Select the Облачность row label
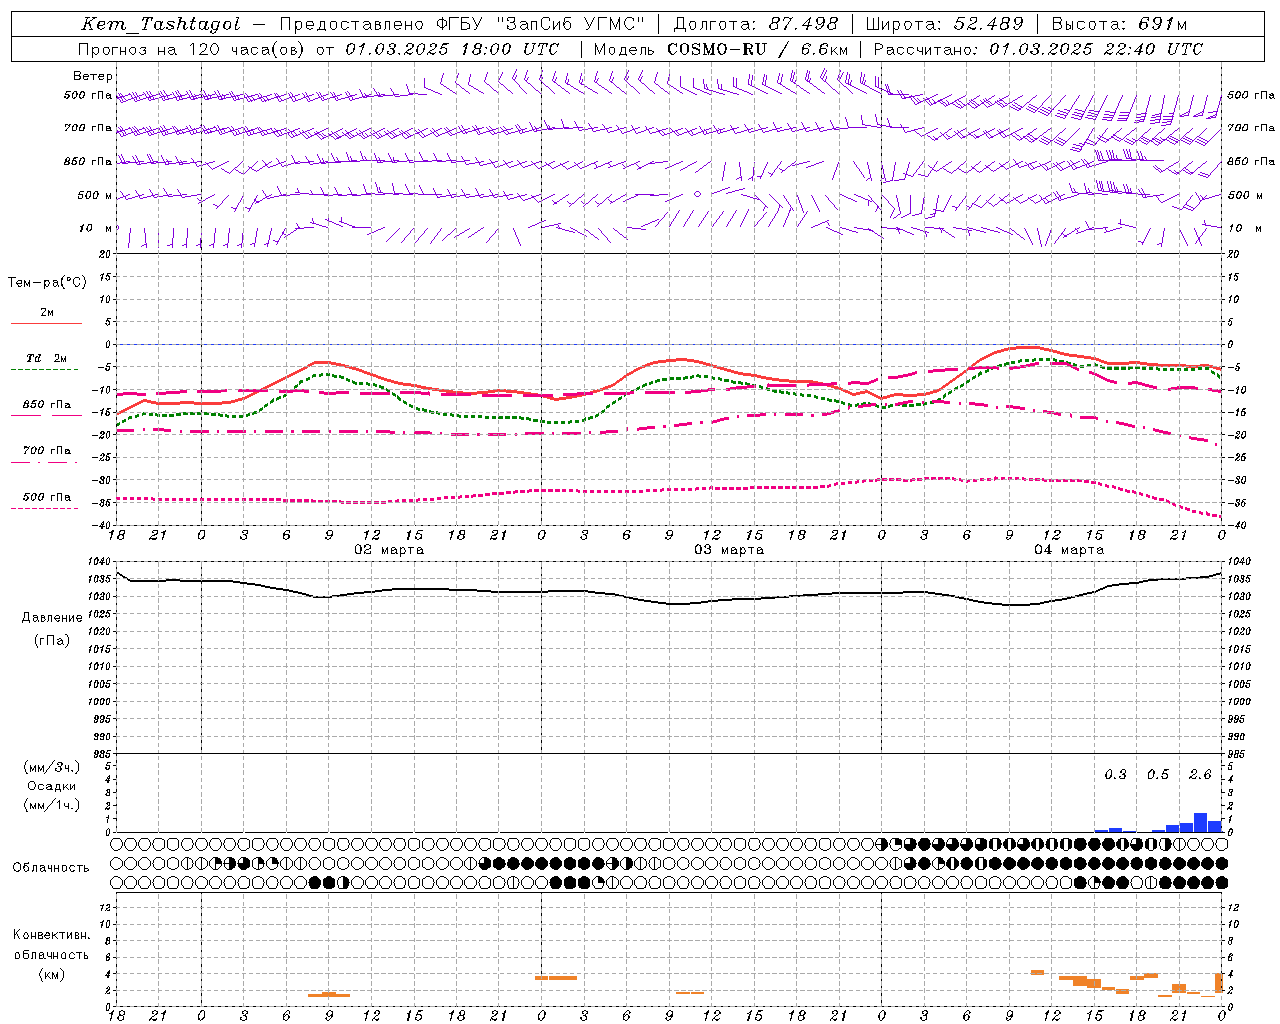 pyautogui.click(x=51, y=867)
